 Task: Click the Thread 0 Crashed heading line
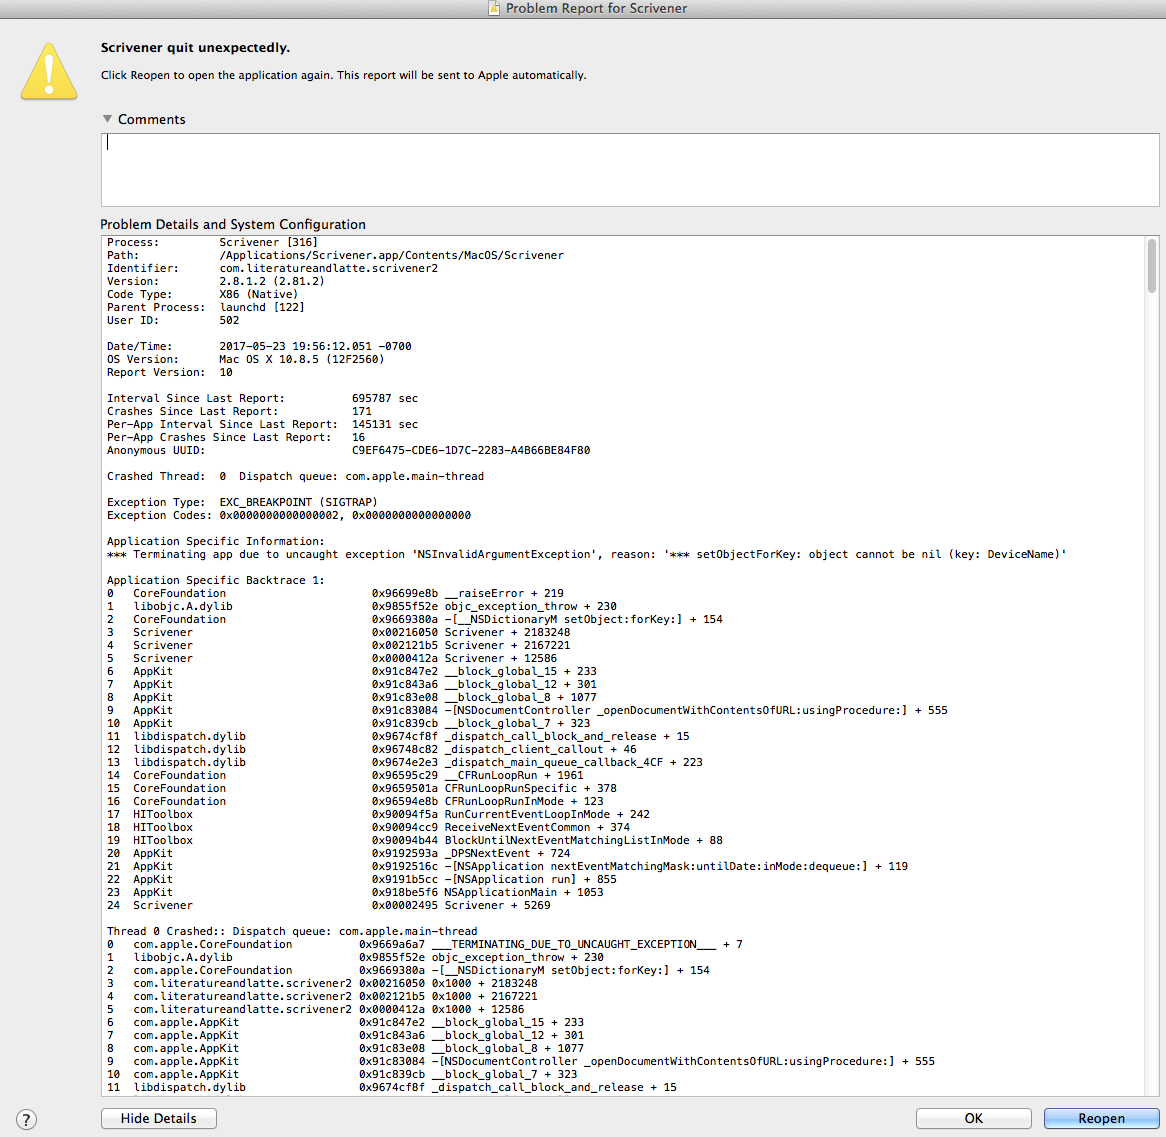coord(292,932)
